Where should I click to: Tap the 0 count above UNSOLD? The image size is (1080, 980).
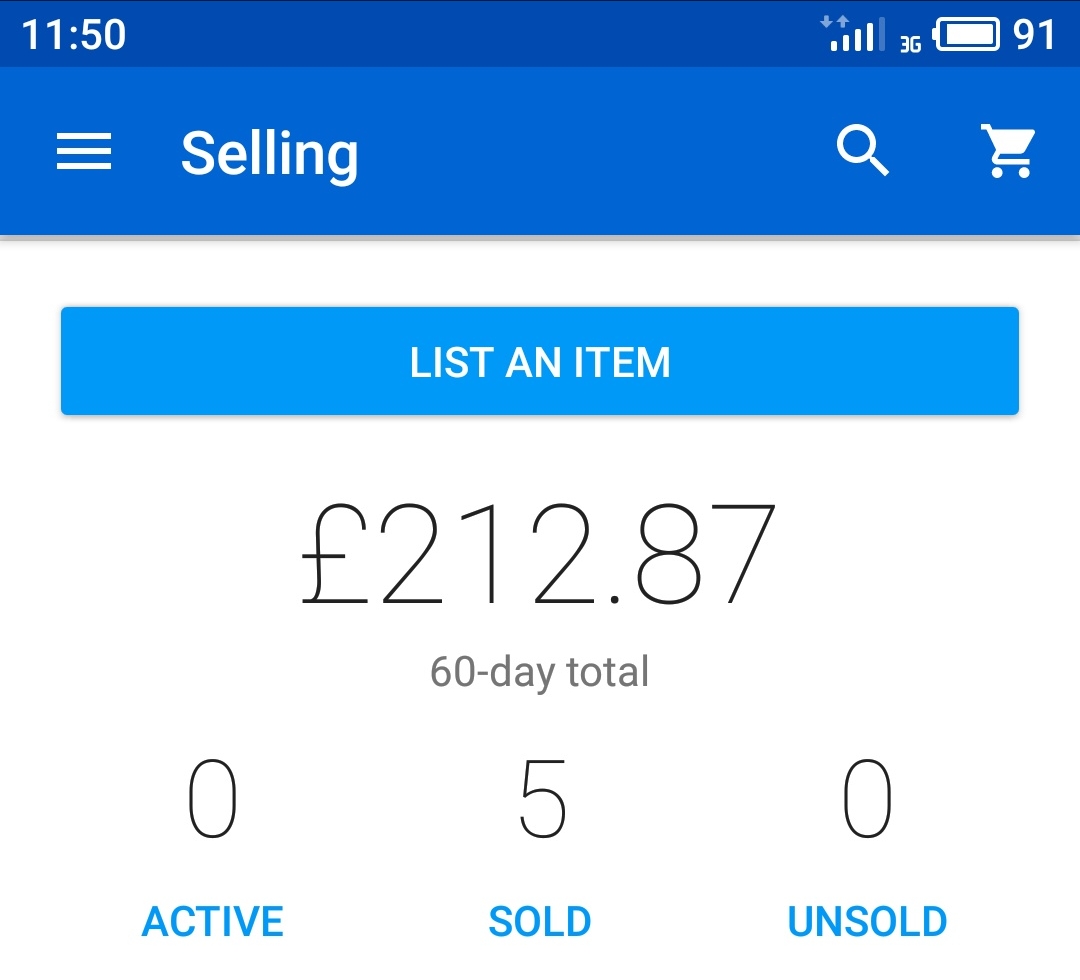[867, 798]
